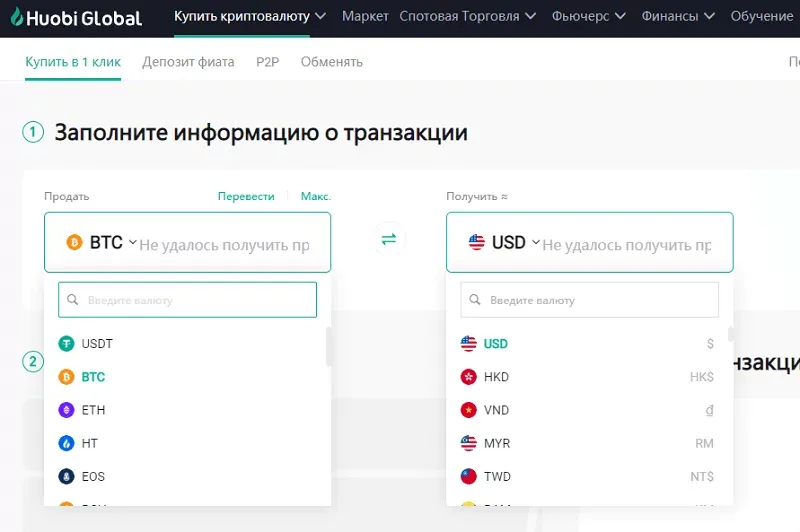
Task: Click the receive amount input field
Action: tap(627, 245)
